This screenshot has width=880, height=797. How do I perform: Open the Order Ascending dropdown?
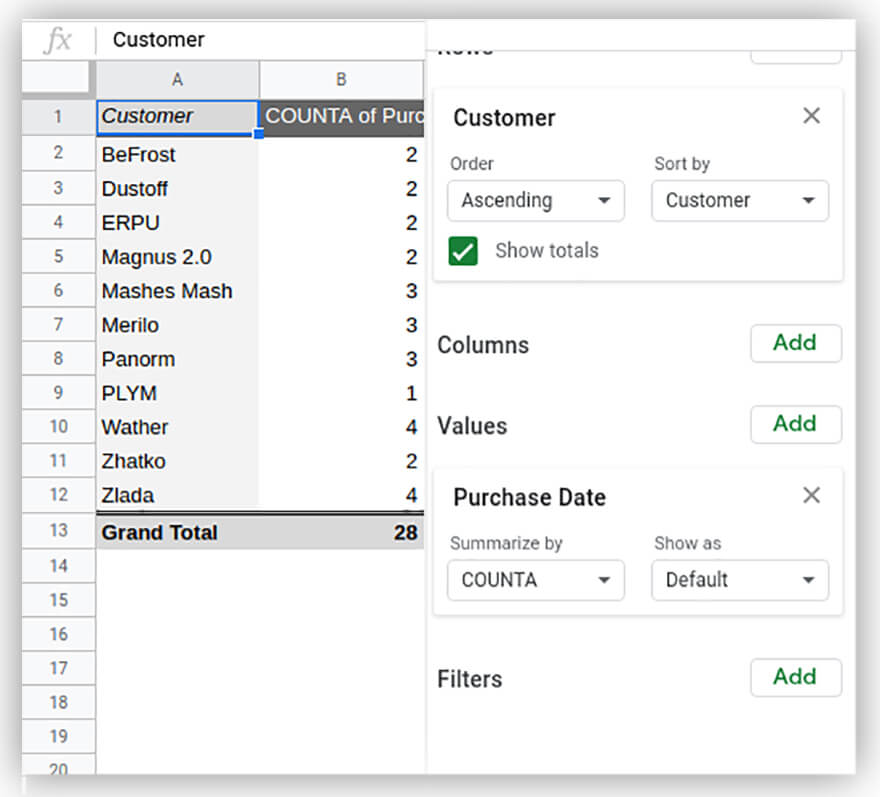535,201
